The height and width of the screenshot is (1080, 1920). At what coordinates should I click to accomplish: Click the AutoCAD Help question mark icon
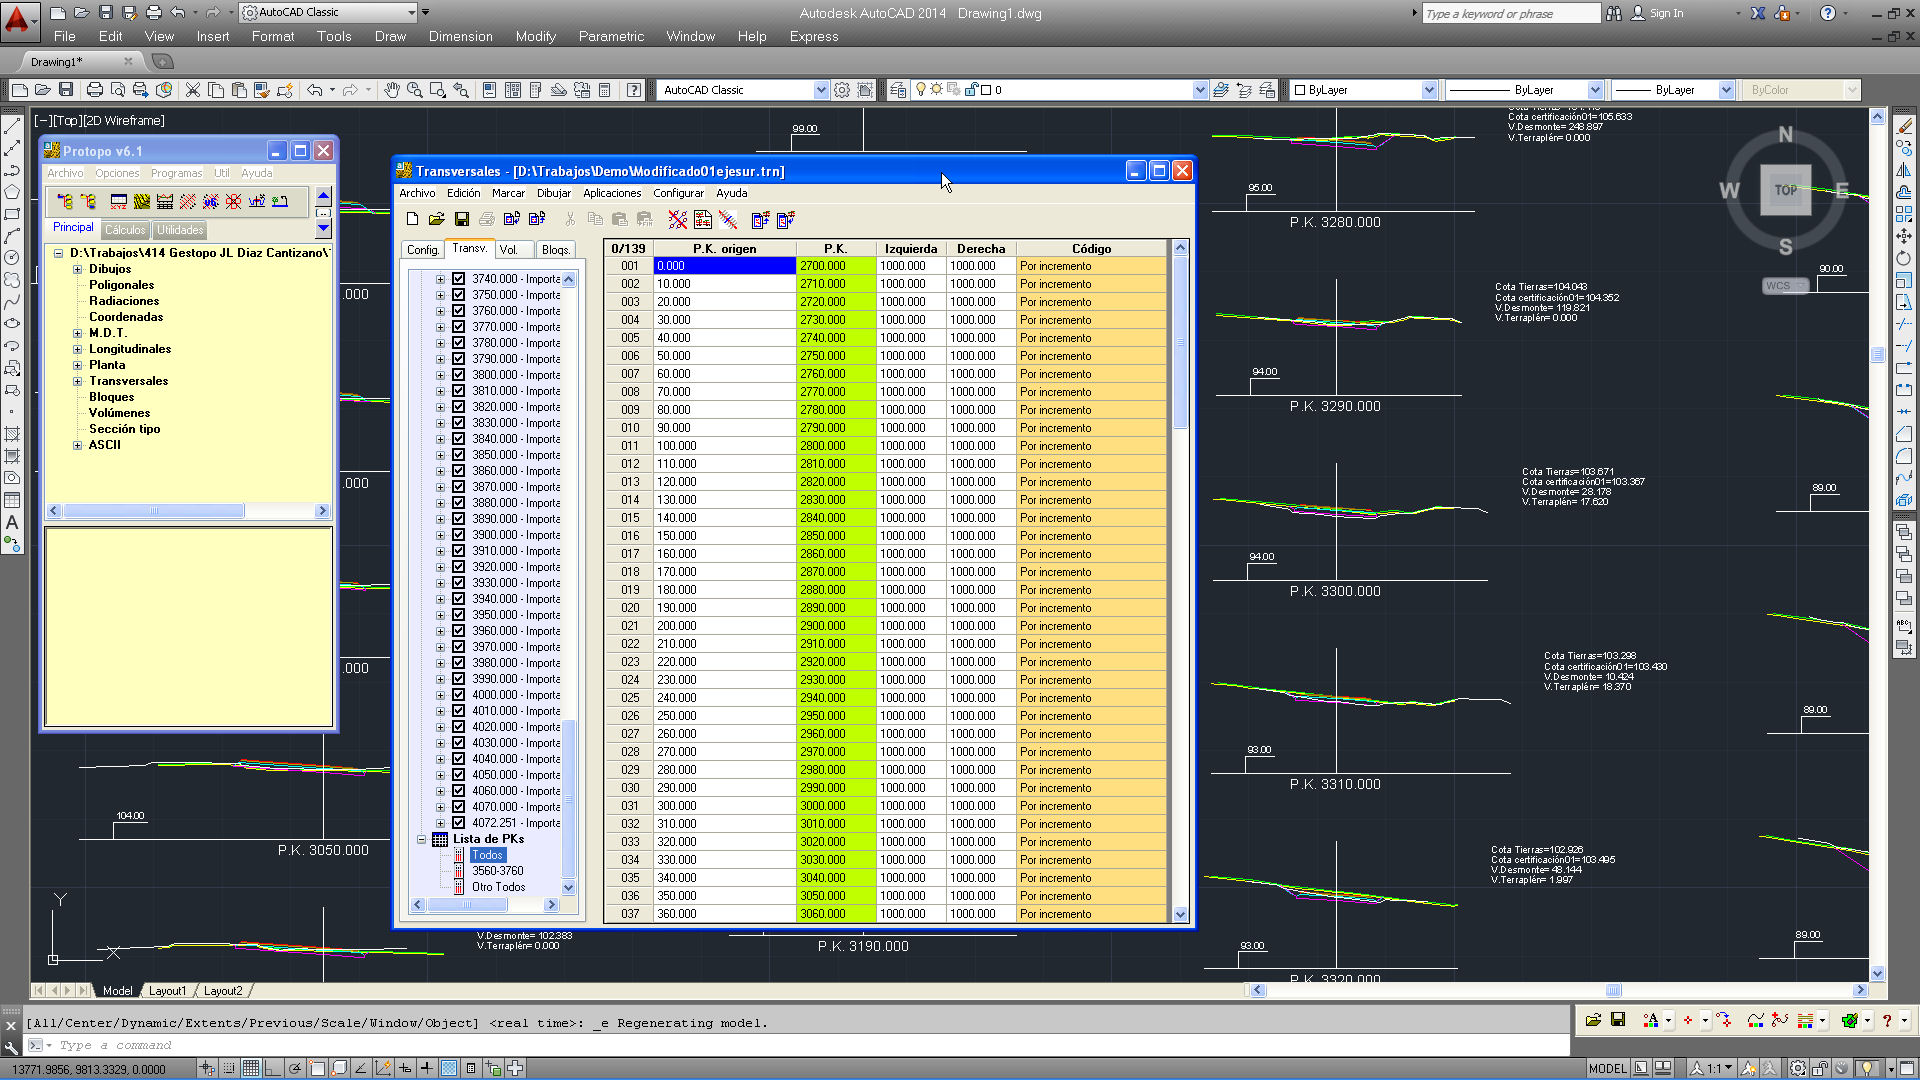634,90
